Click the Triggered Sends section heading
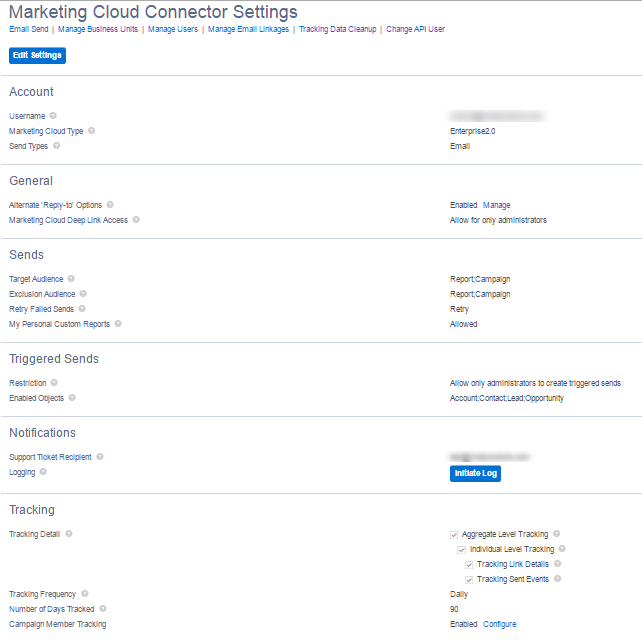Viewport: 642px width, 640px height. click(54, 359)
